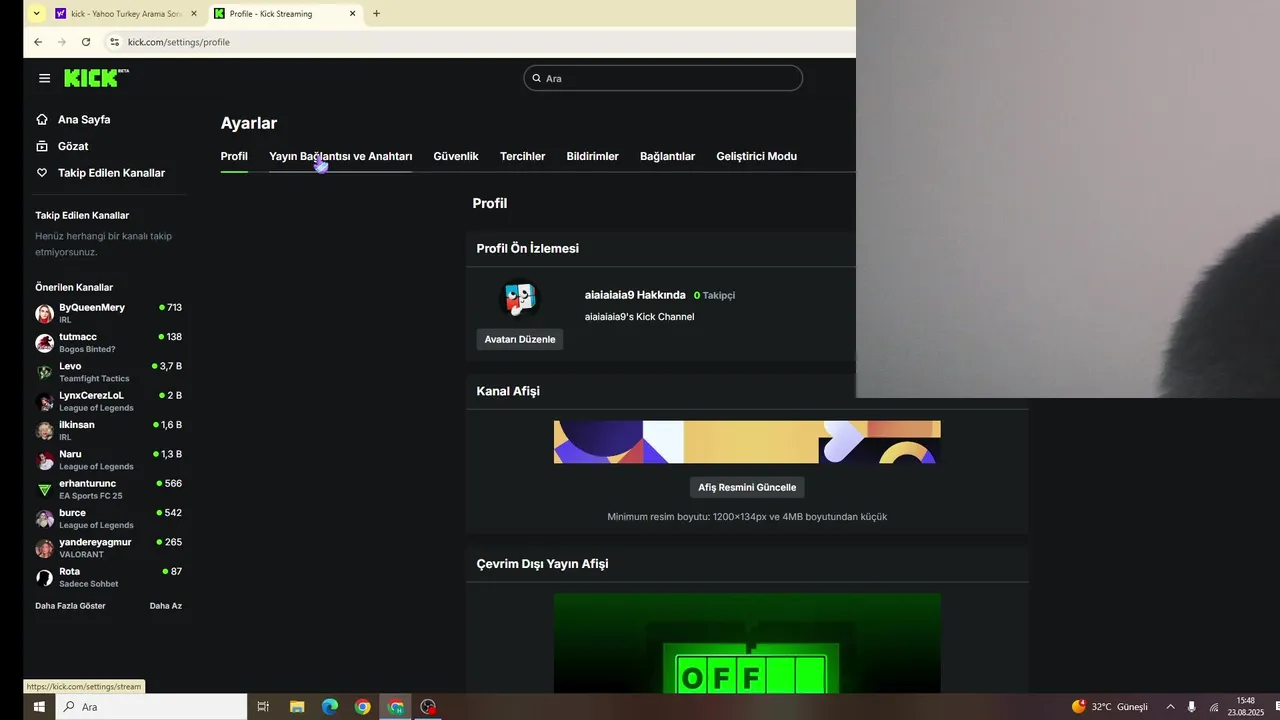Open ilkinsan channel avatar

tap(44, 431)
